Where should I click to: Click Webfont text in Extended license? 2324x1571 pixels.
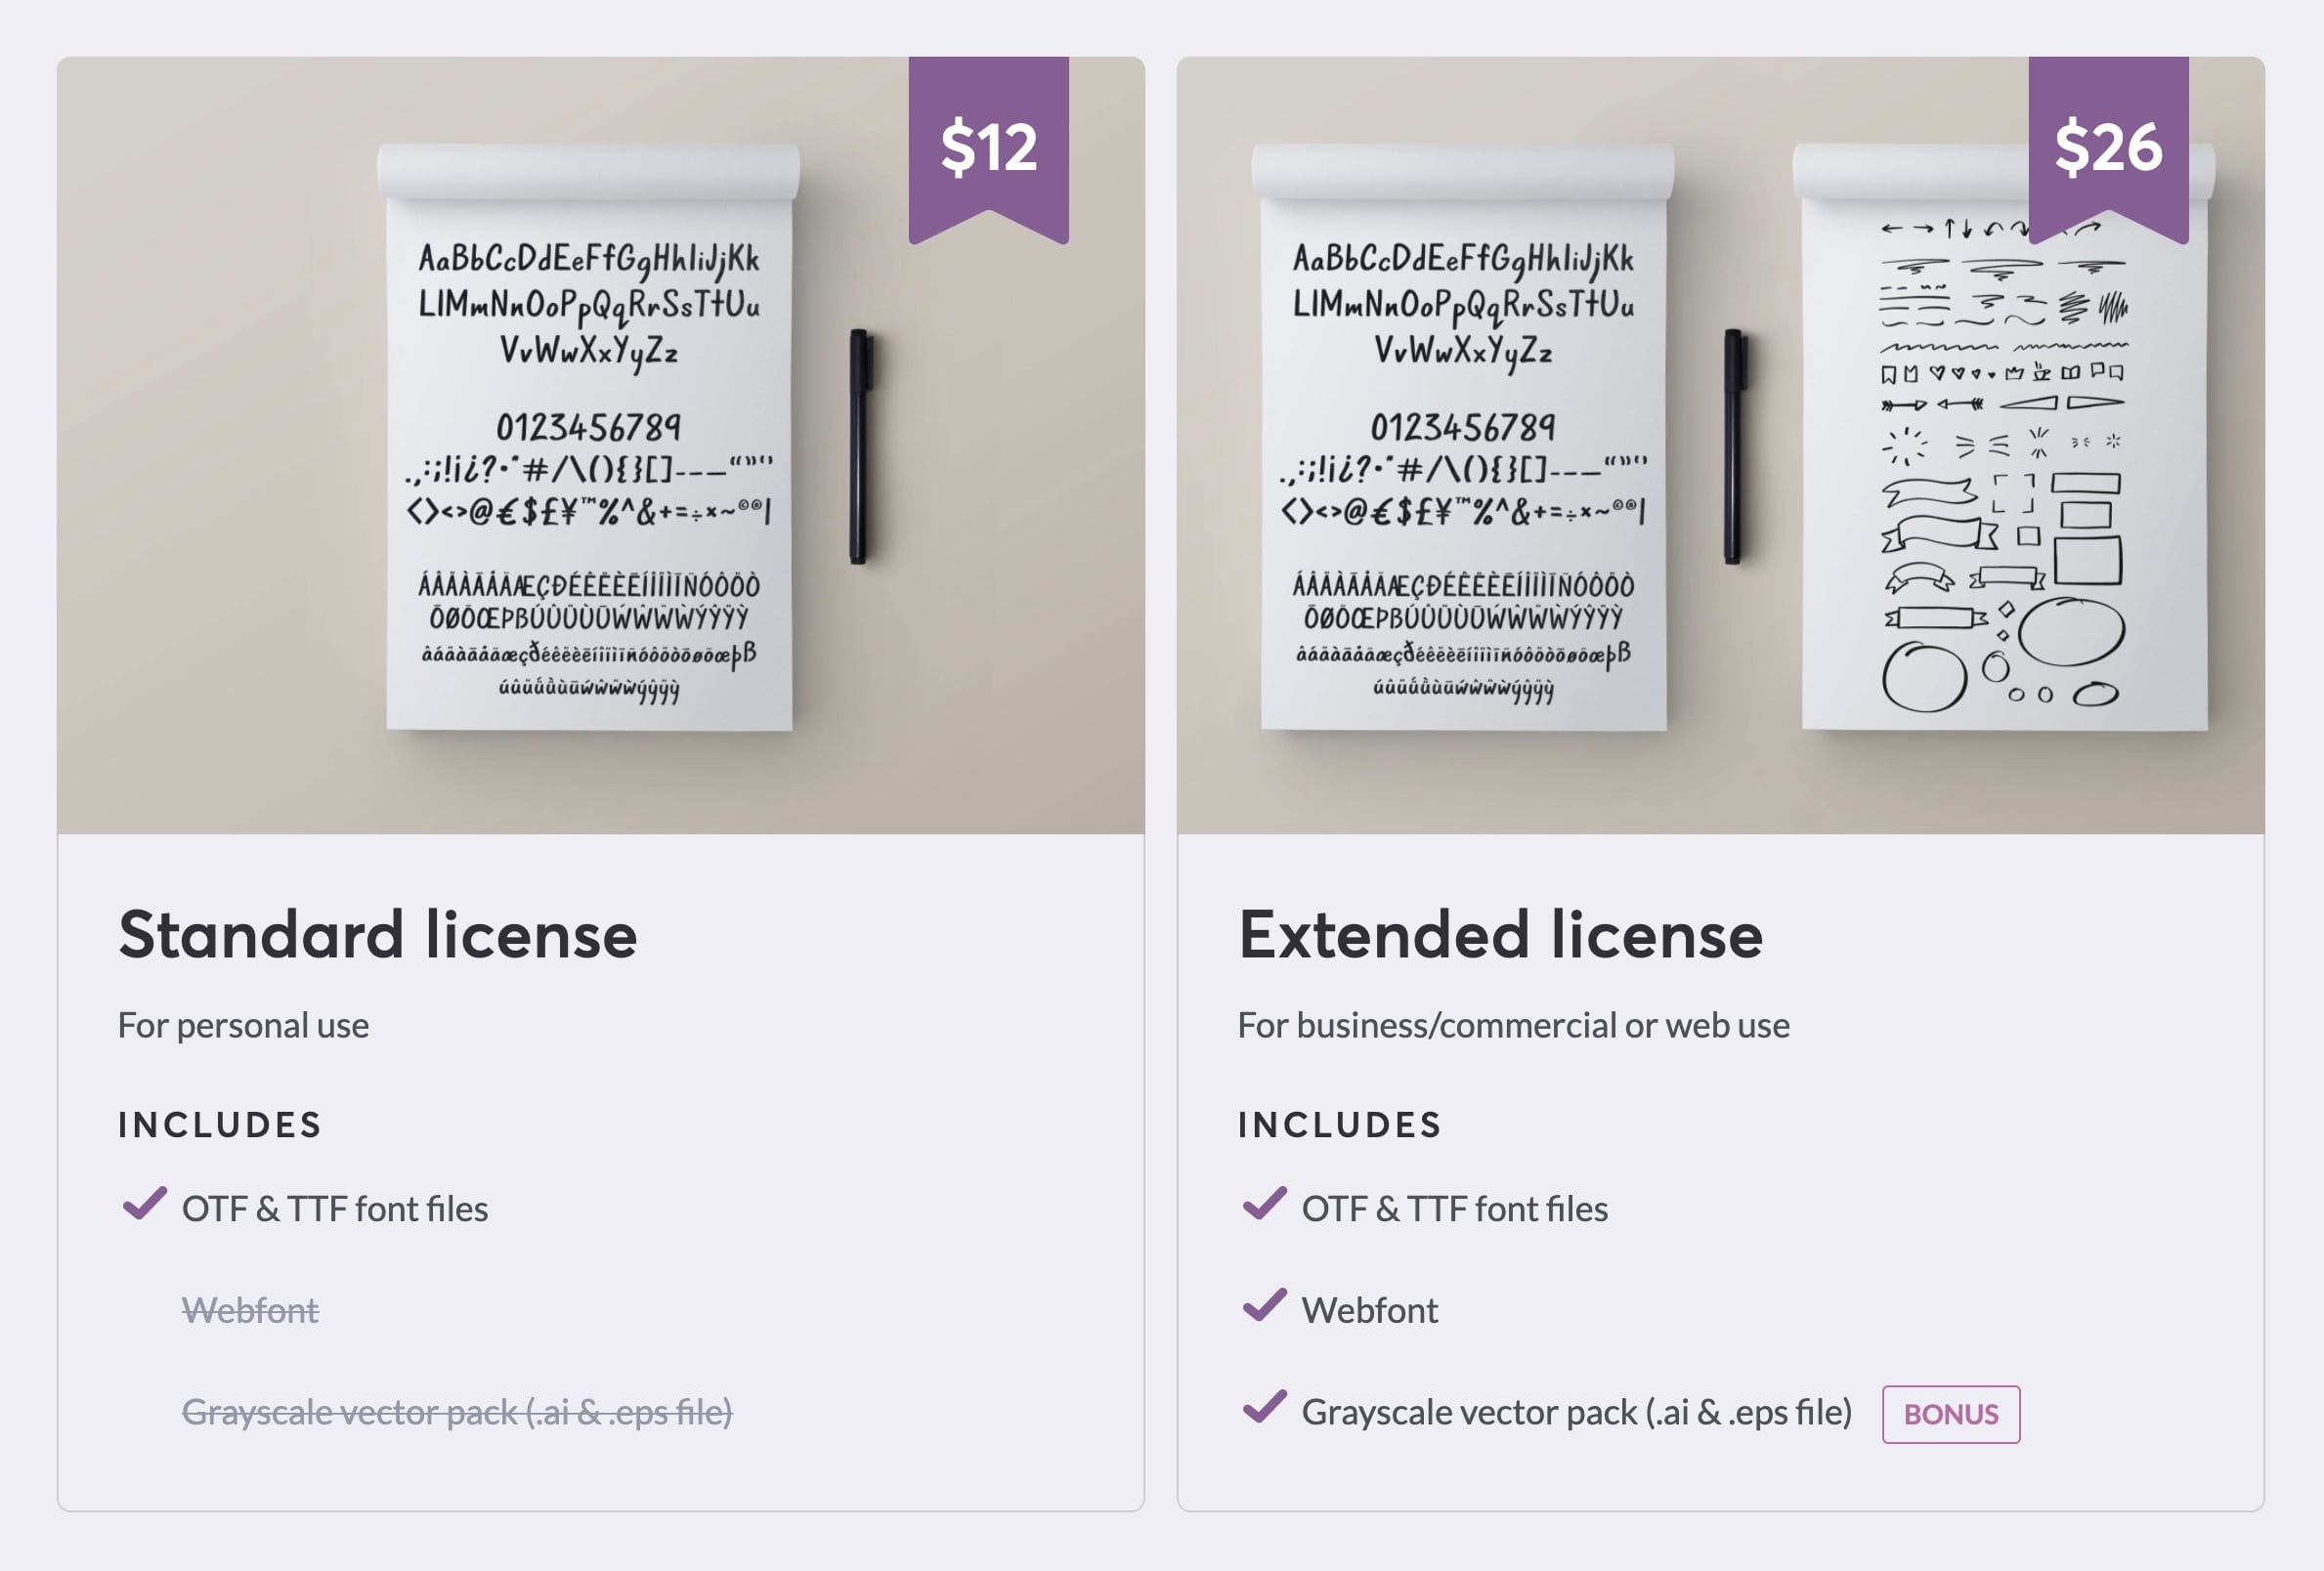1370,1310
